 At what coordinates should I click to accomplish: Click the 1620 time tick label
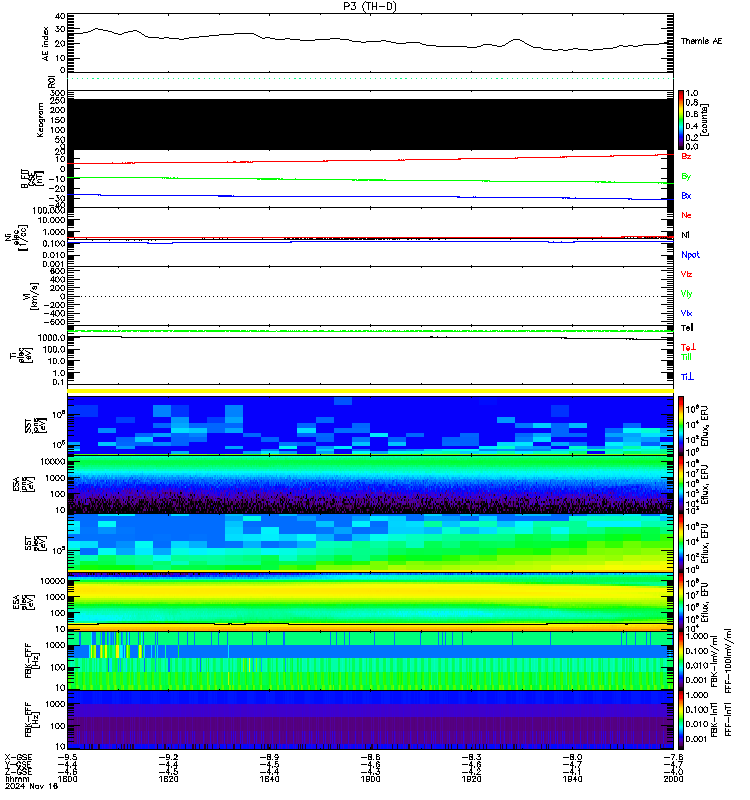click(168, 779)
